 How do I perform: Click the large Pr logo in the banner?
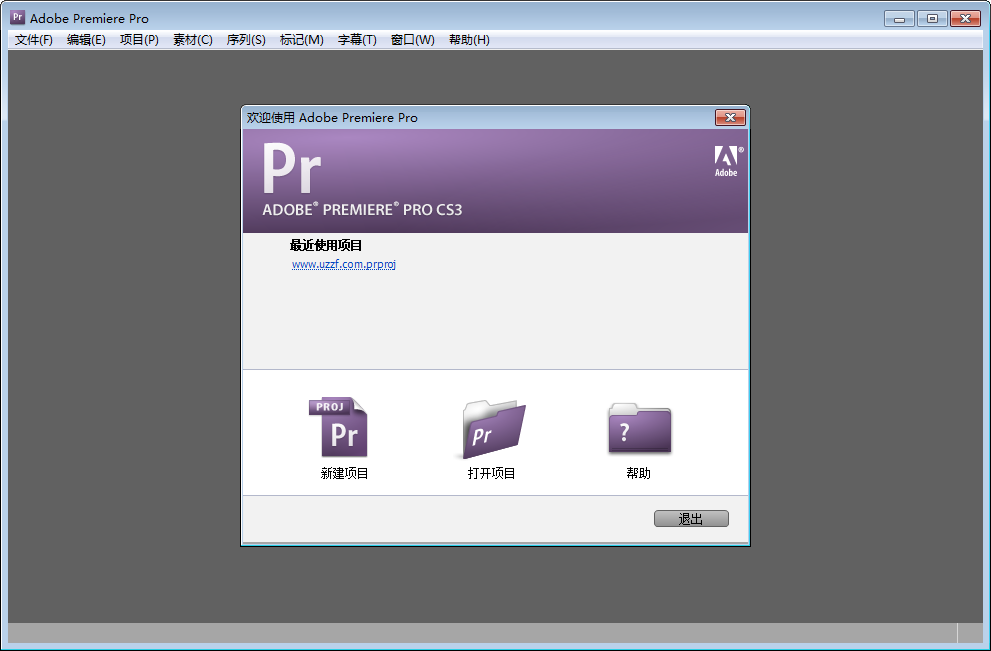tap(295, 169)
